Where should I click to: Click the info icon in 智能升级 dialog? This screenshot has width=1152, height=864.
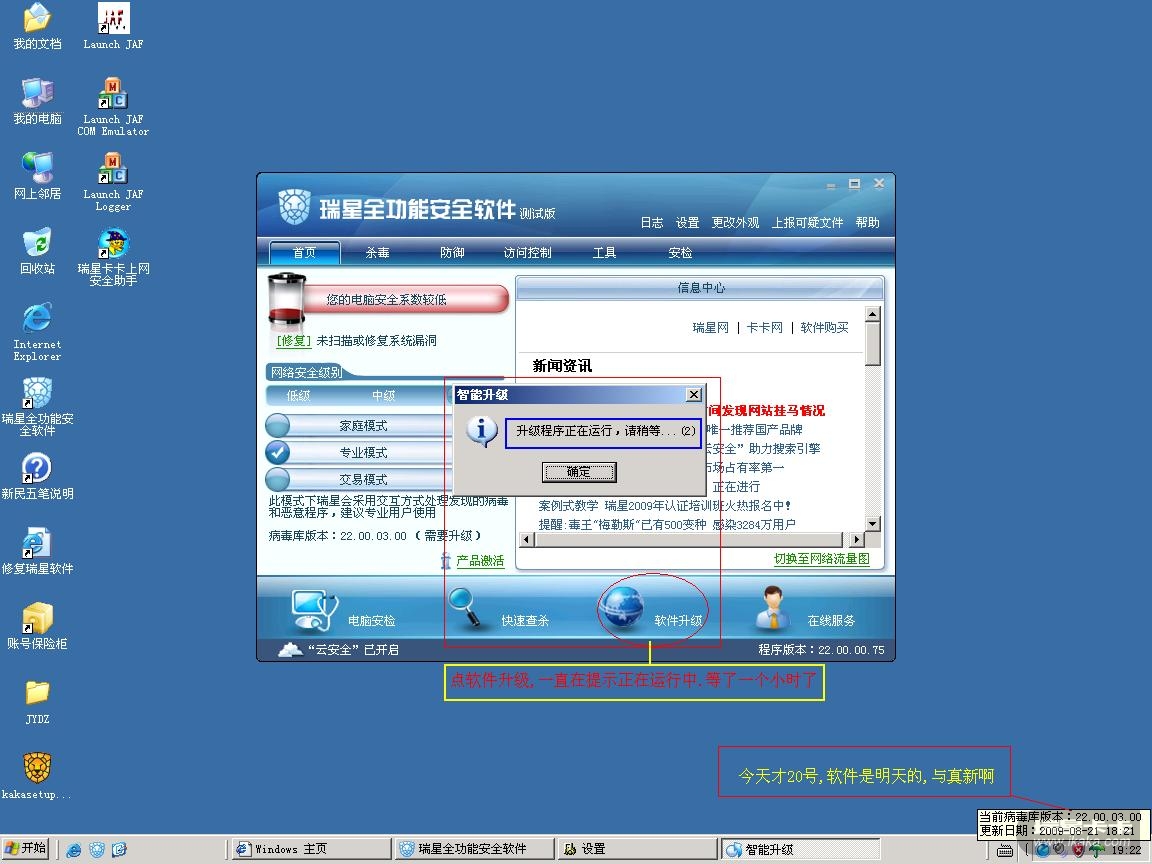[482, 431]
